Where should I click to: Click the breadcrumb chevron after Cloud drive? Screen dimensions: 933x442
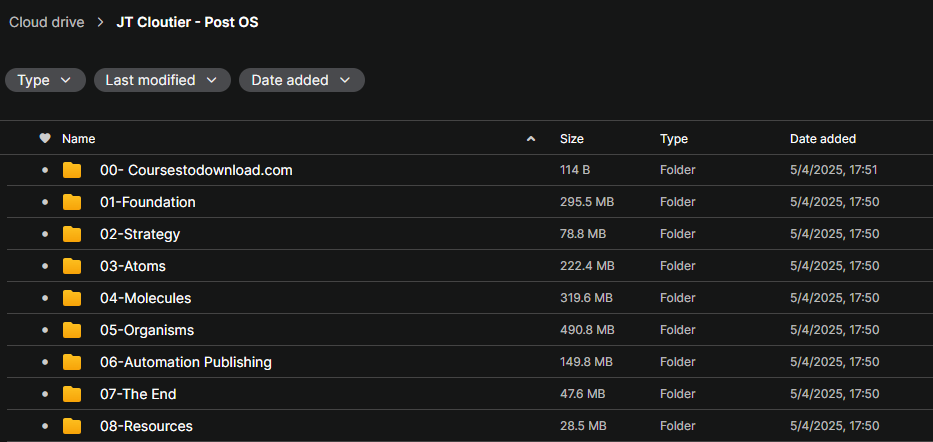tap(100, 22)
